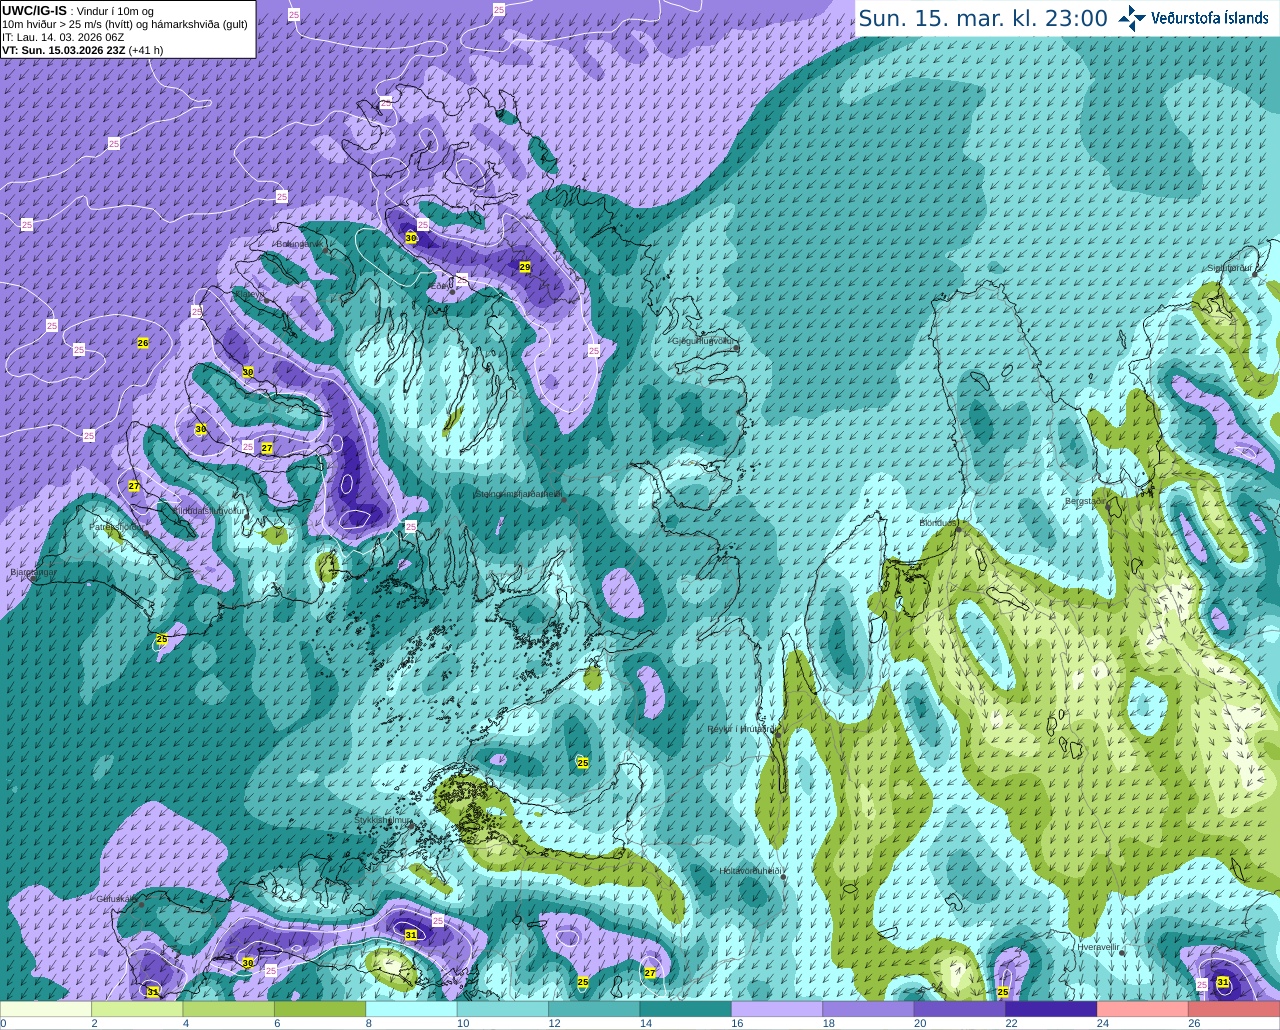Select the 12–14 m/s teal legend swatch
The width and height of the screenshot is (1280, 1030).
point(595,1010)
